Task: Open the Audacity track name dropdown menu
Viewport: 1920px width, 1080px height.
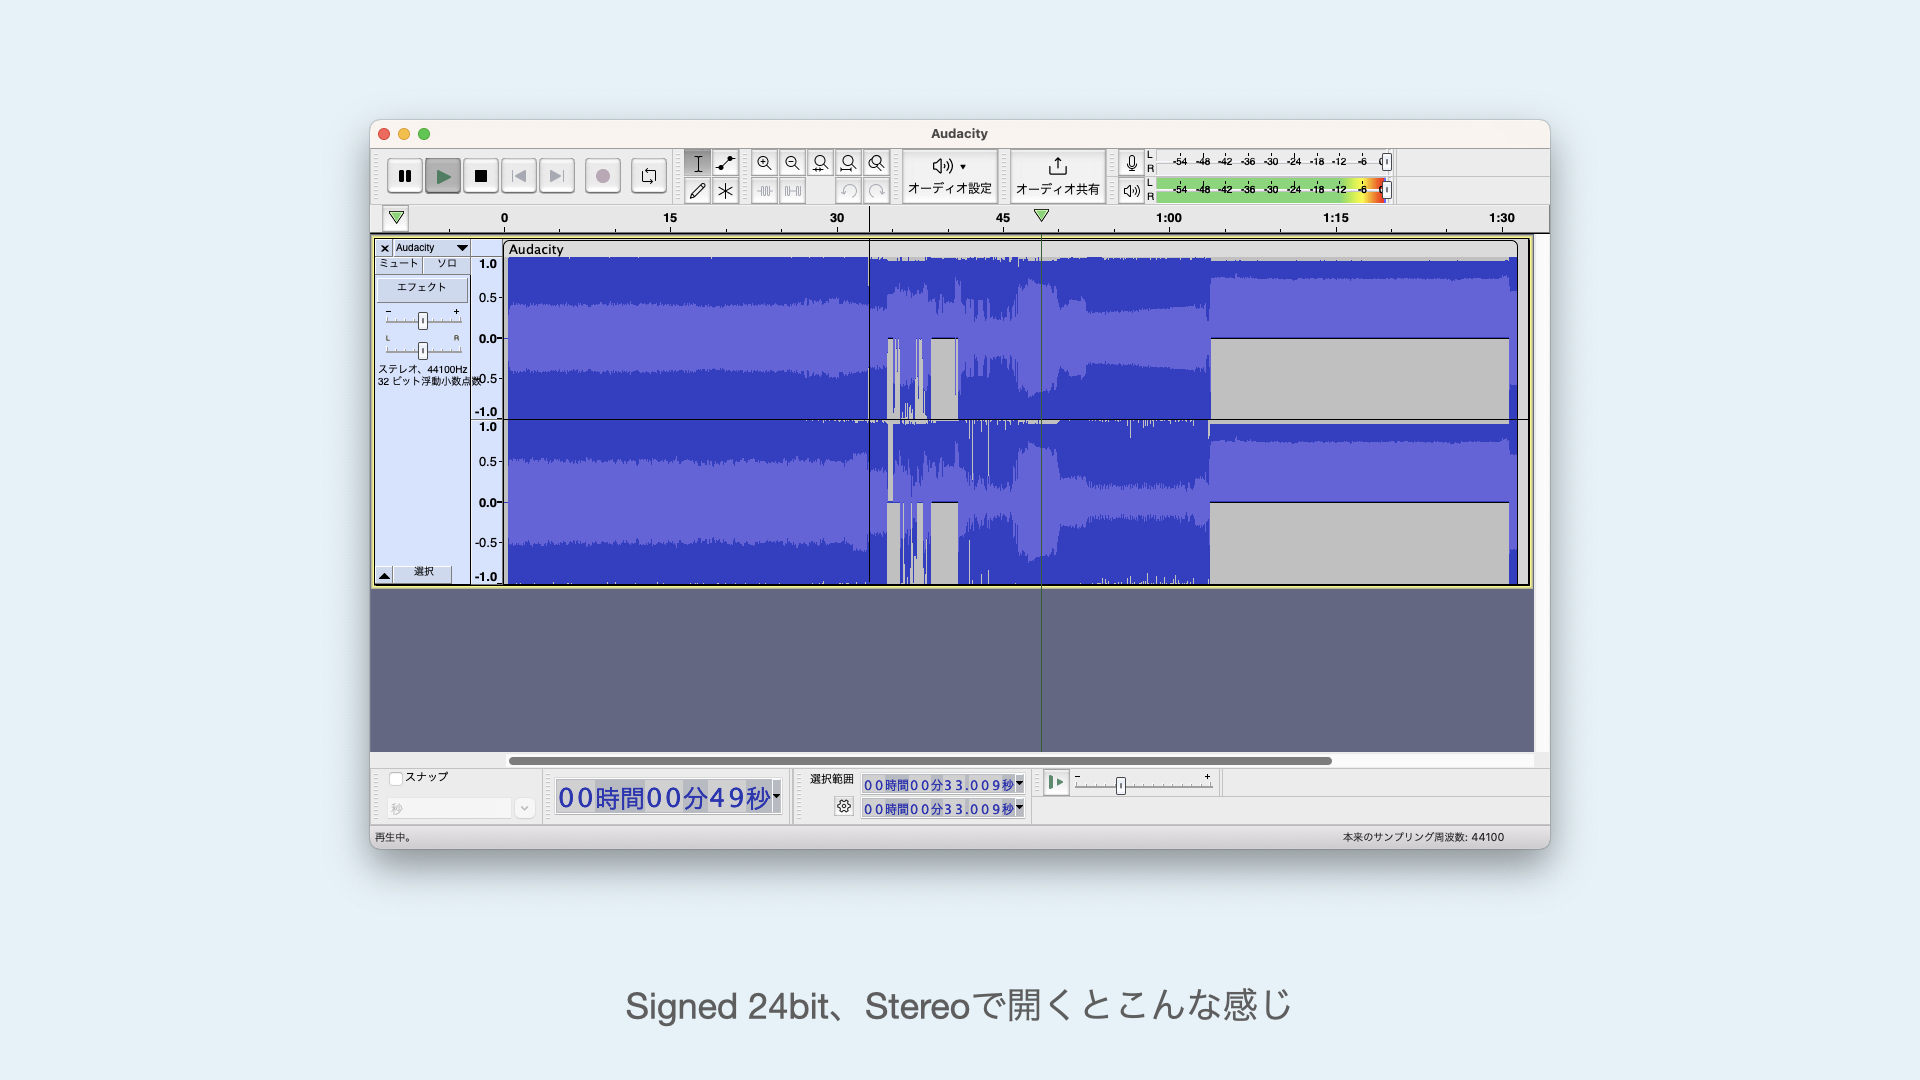Action: [462, 248]
